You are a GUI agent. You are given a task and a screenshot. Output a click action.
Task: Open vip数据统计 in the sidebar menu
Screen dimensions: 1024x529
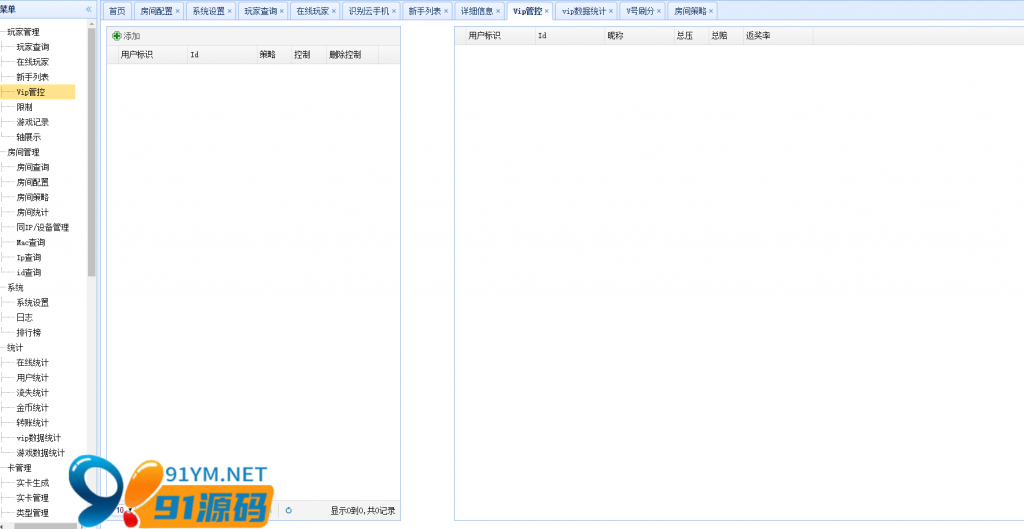point(39,438)
